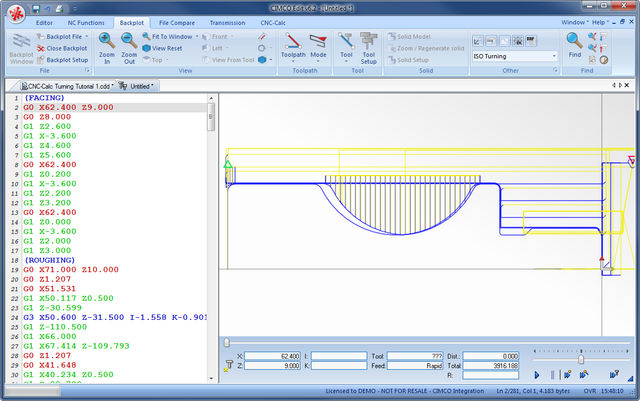Click the document search icon in Find group
The height and width of the screenshot is (401, 640).
(x=592, y=60)
